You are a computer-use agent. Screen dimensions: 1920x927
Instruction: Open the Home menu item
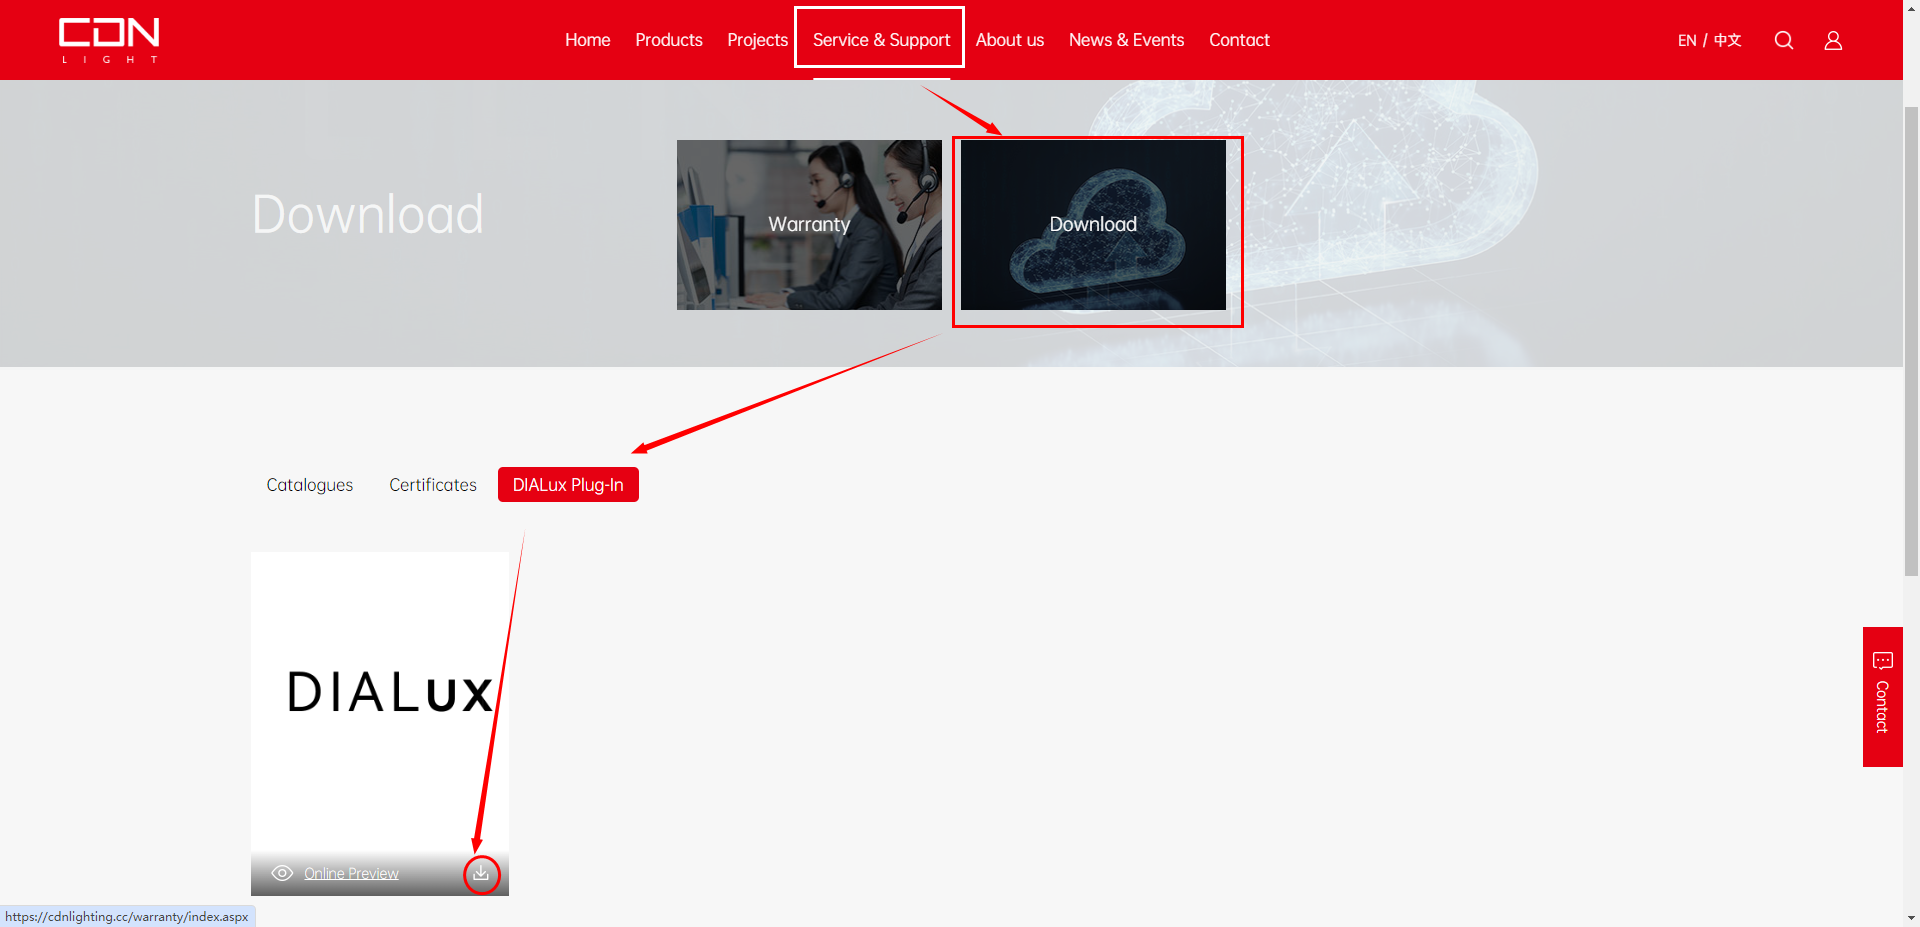pyautogui.click(x=587, y=40)
